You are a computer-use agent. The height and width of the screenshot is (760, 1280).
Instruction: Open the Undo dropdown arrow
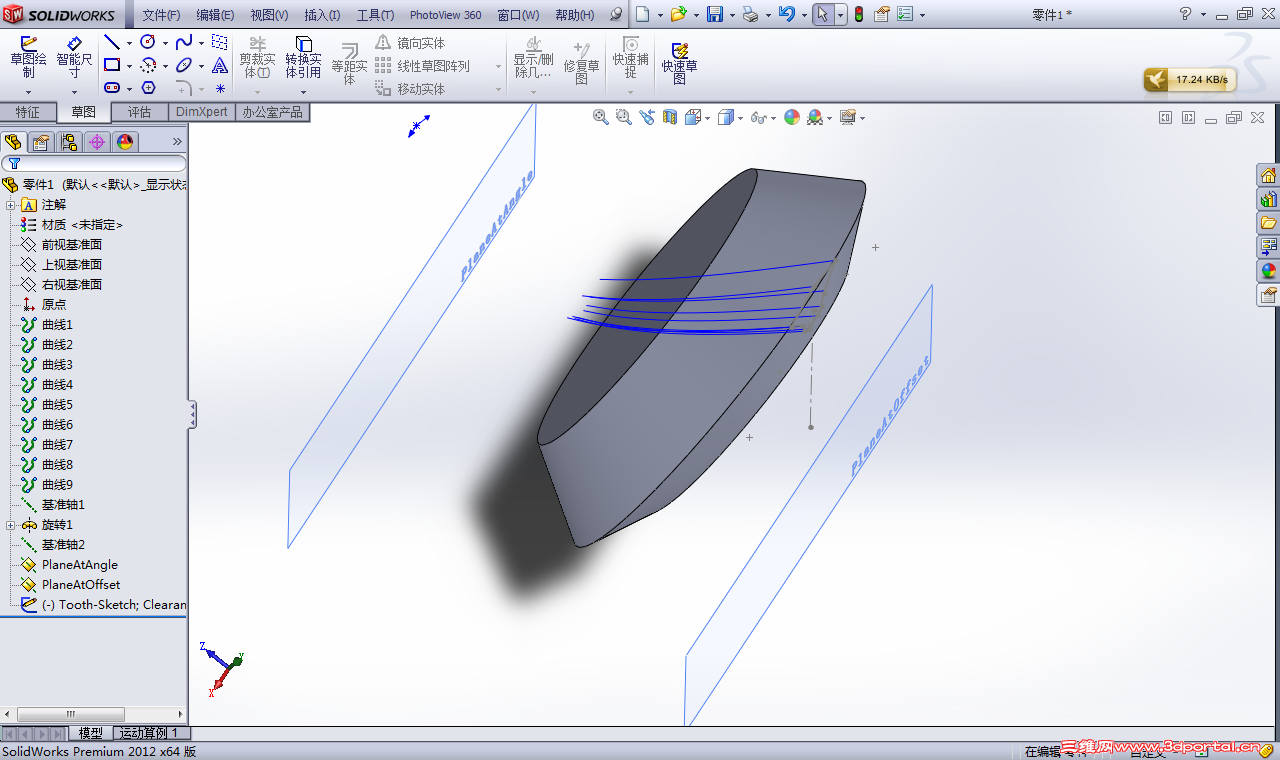(802, 15)
